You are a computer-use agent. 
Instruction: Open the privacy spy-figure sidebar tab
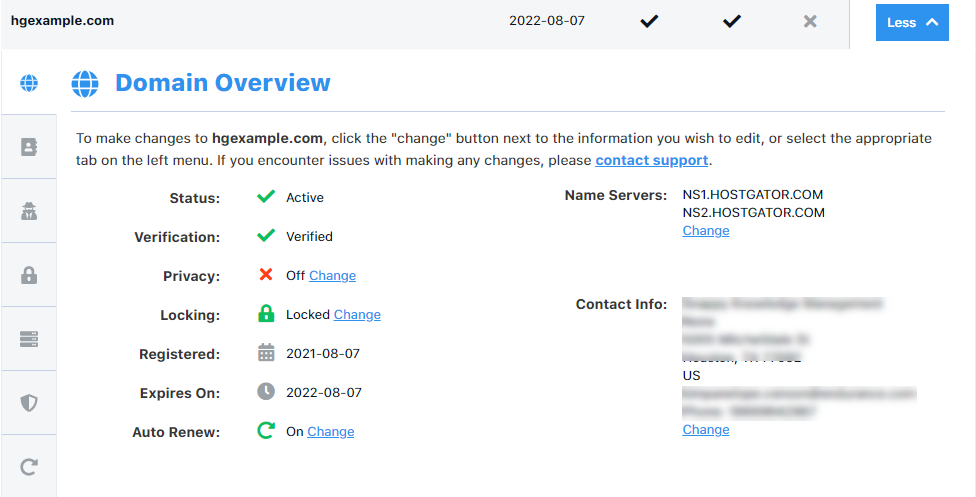click(x=29, y=211)
